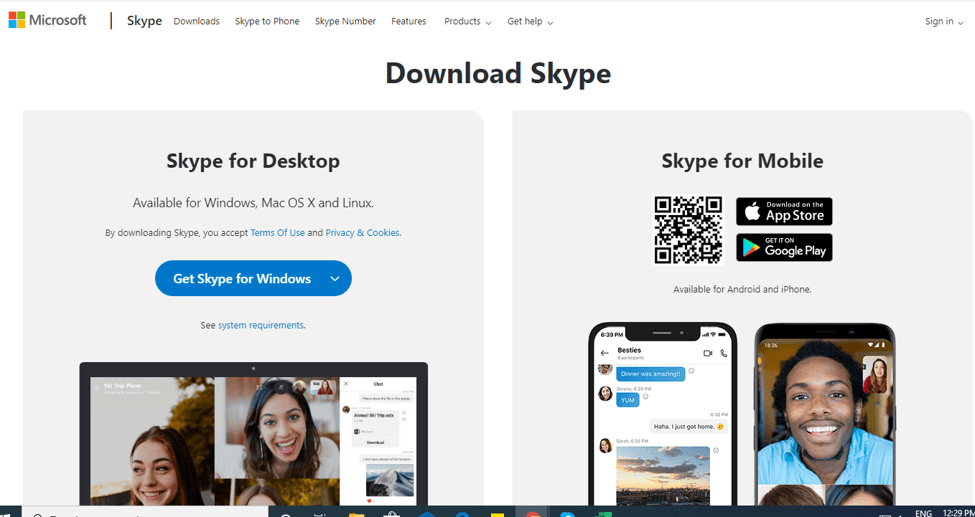Open the Skype Number page
Viewport: 975px width, 517px height.
345,21
